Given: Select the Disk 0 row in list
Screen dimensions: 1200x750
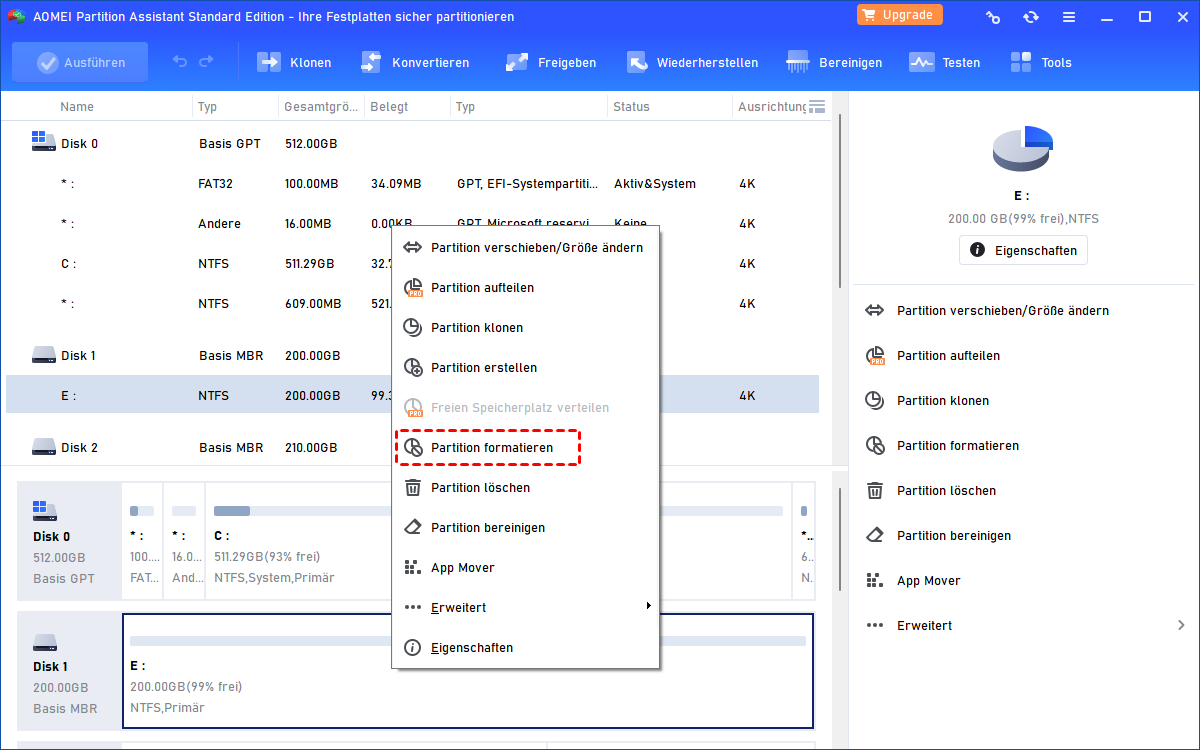Looking at the screenshot, I should (412, 143).
